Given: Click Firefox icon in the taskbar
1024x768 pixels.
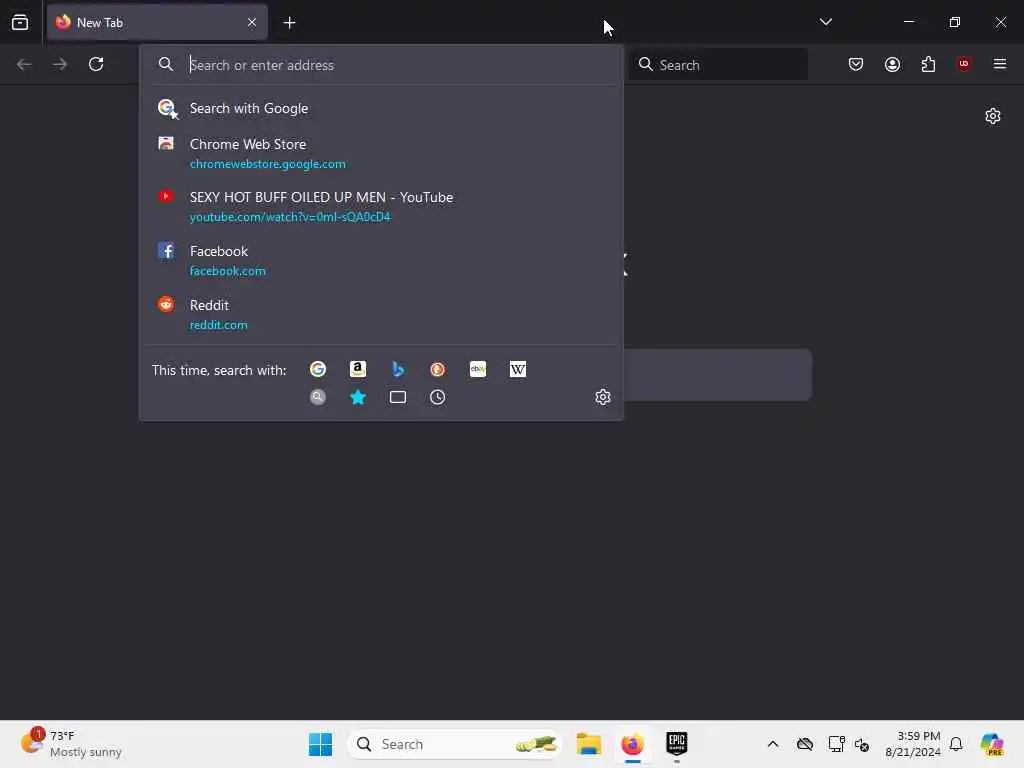Looking at the screenshot, I should click(x=632, y=744).
